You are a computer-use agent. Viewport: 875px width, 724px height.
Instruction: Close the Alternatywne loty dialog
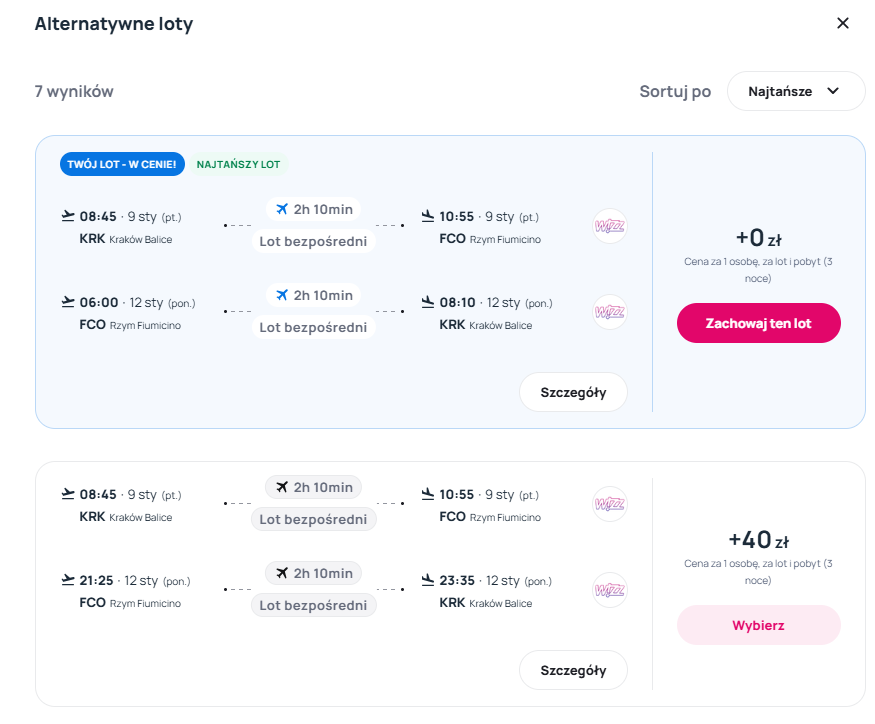tap(842, 23)
